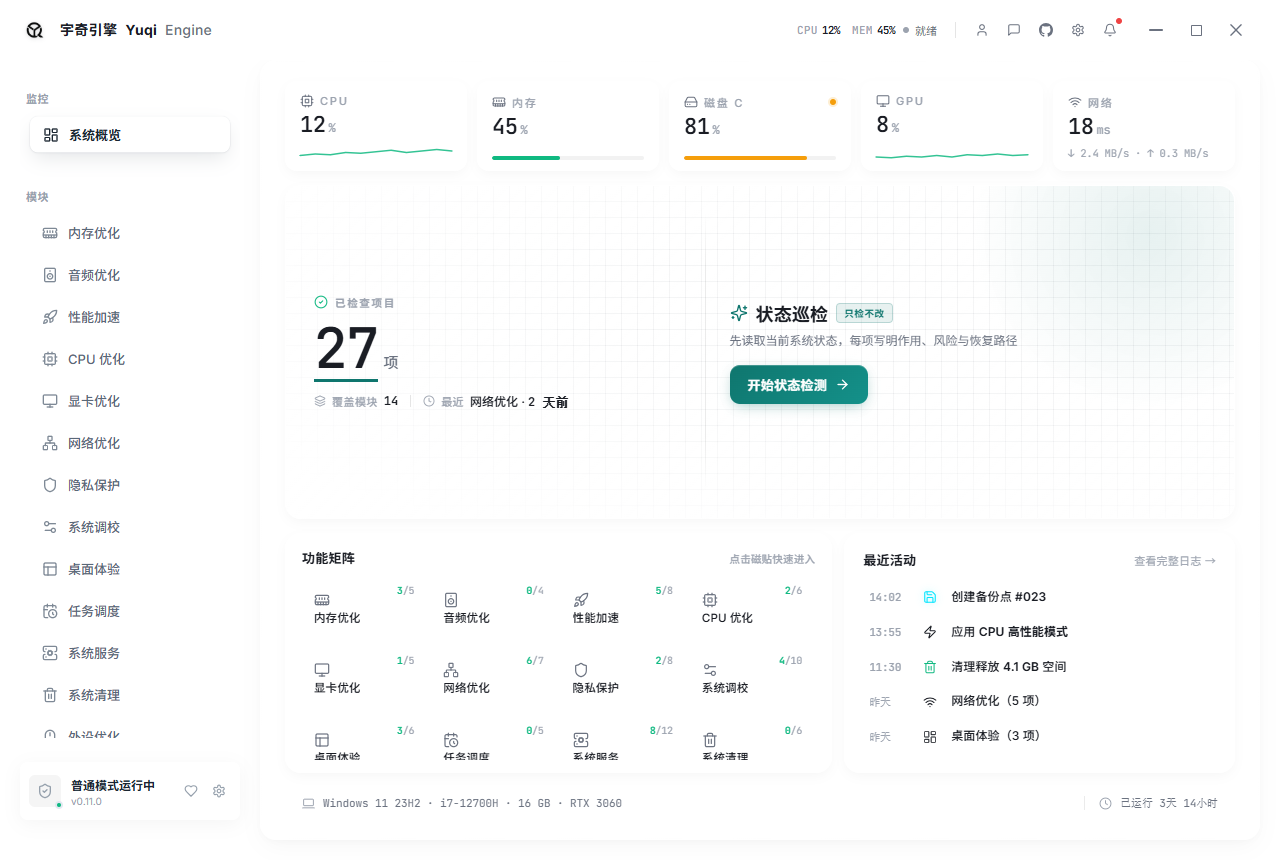Click the CPU usage card
Image resolution: width=1280 pixels, height=860 pixels.
tap(376, 128)
